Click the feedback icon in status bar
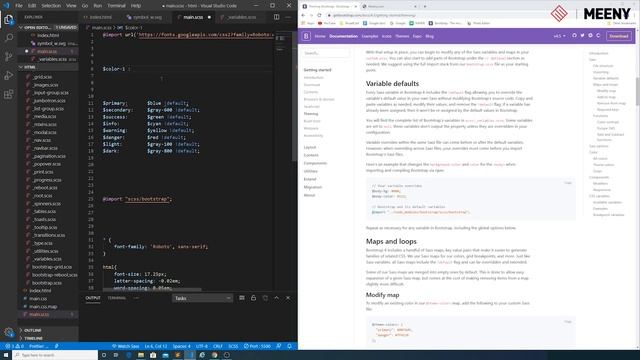This screenshot has width=640, height=360. coord(279,346)
